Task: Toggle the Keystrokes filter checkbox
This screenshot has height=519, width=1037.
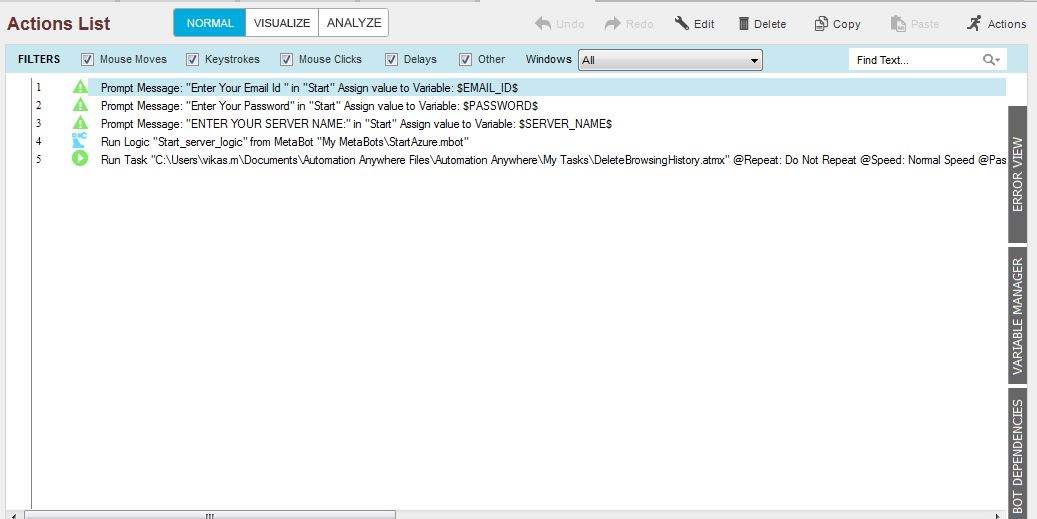Action: click(192, 60)
